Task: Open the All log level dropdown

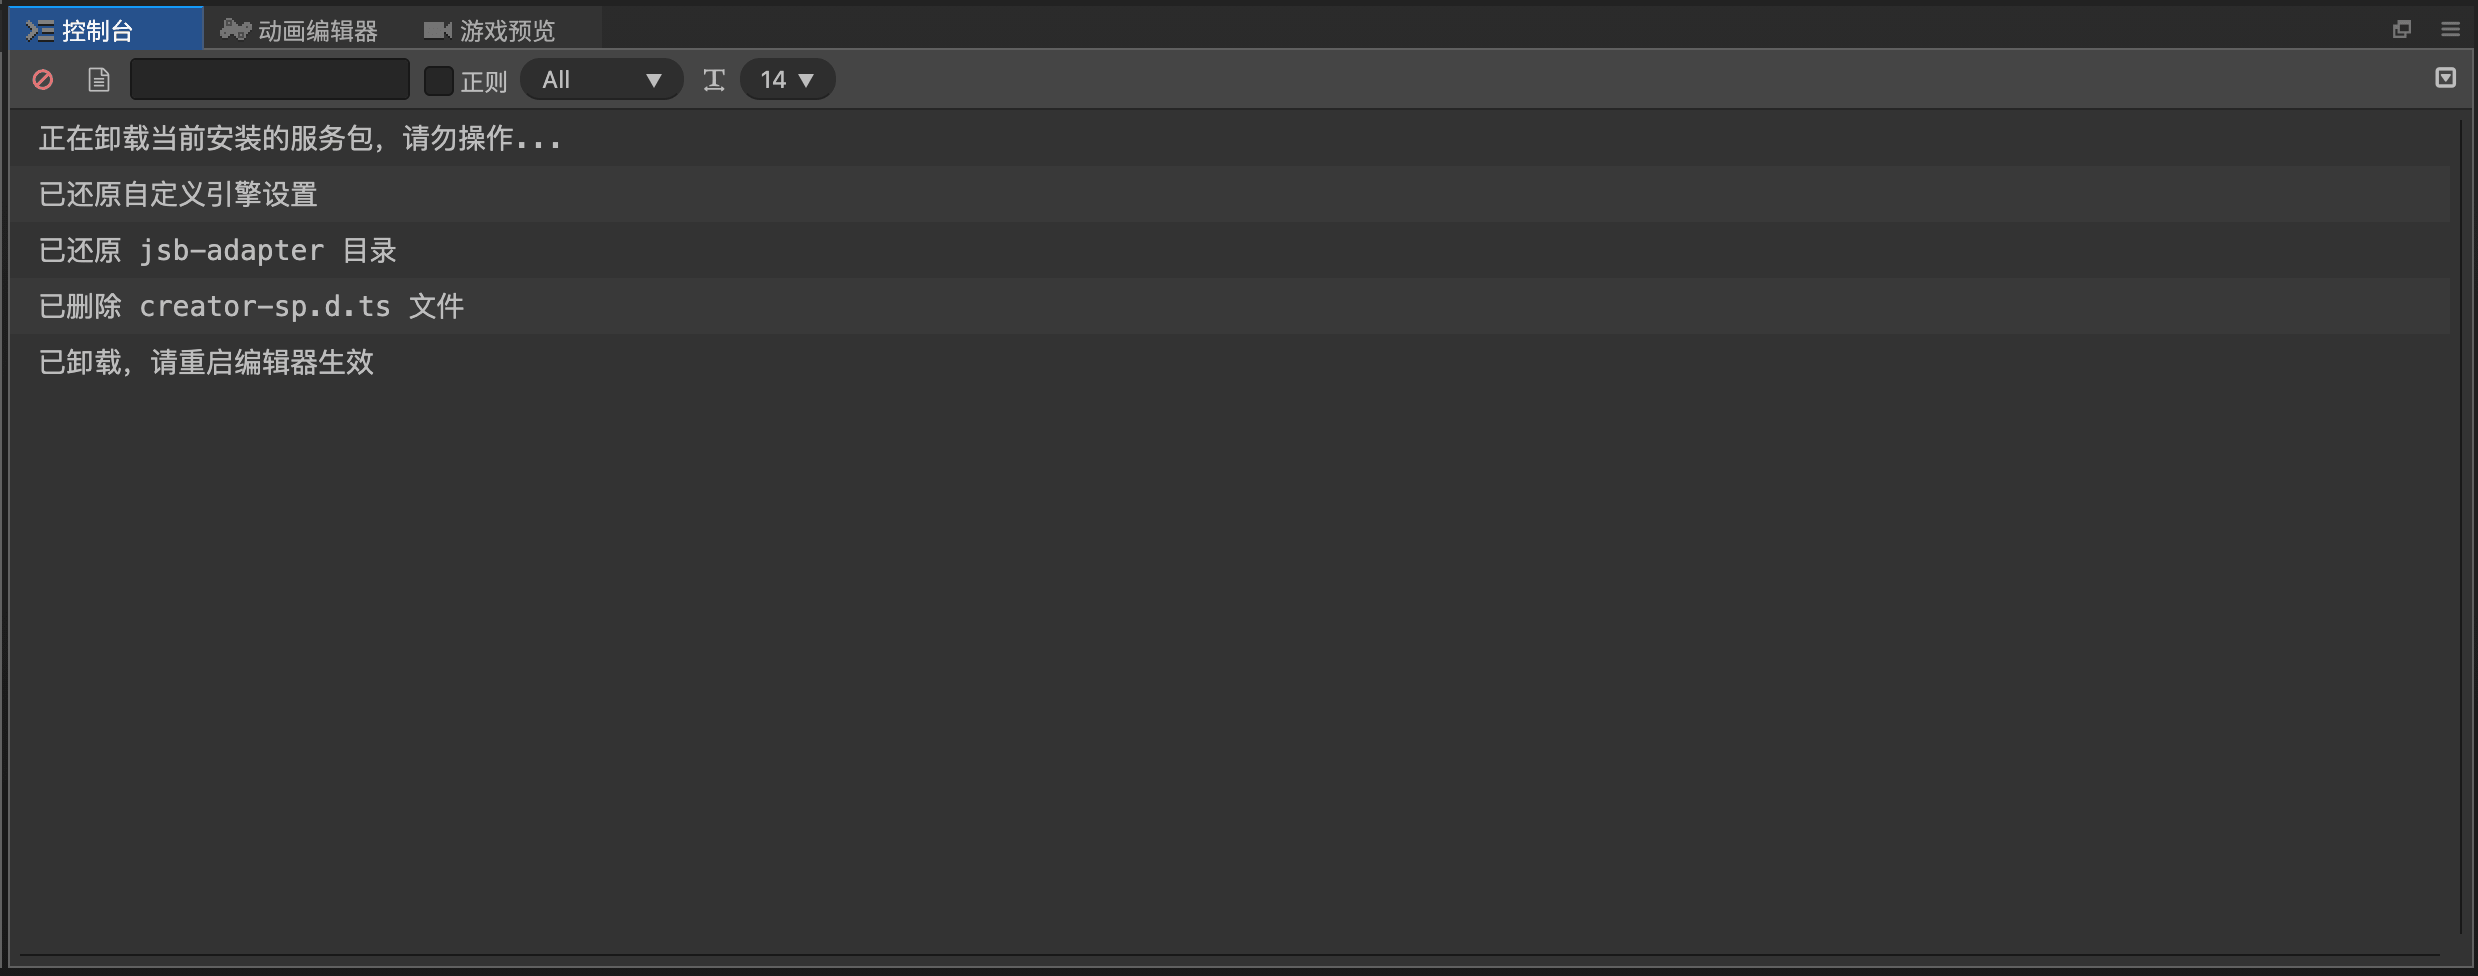Action: pos(602,80)
